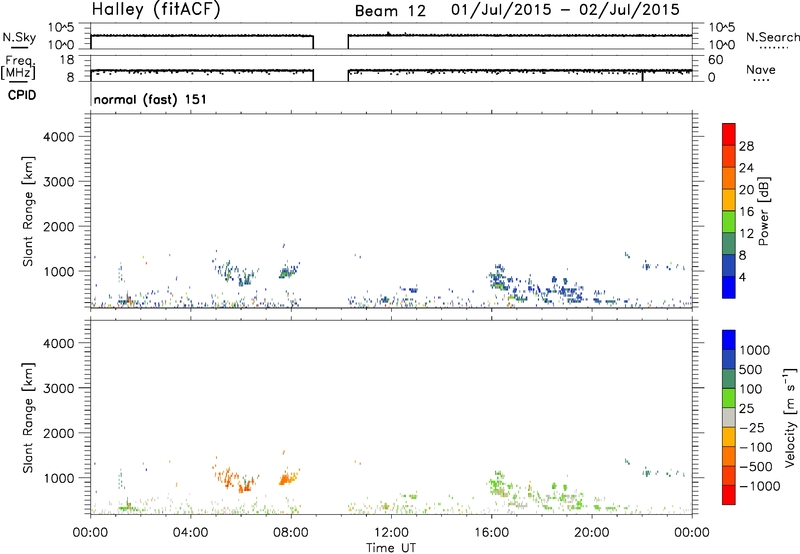Image resolution: width=800 pixels, height=554 pixels.
Task: Click the "N.Search" legend label
Action: point(772,37)
